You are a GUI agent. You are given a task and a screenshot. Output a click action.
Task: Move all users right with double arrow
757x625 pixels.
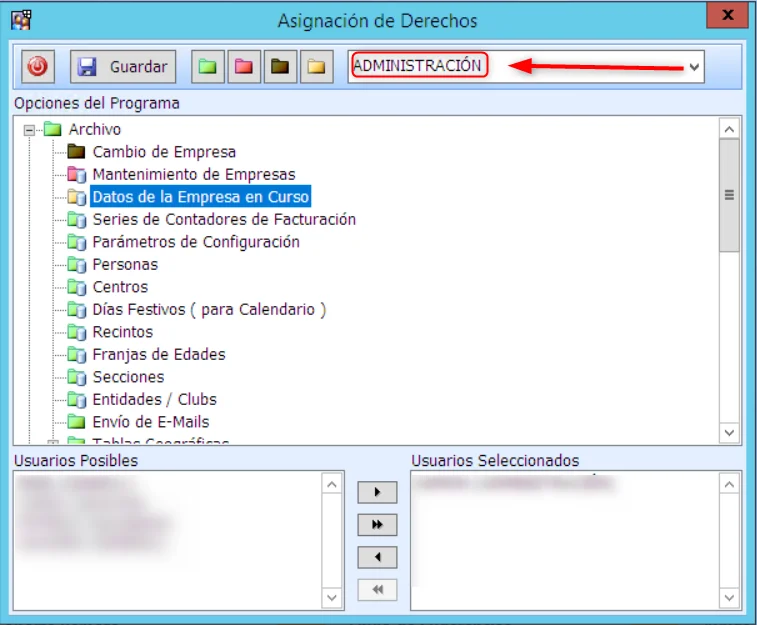(377, 525)
